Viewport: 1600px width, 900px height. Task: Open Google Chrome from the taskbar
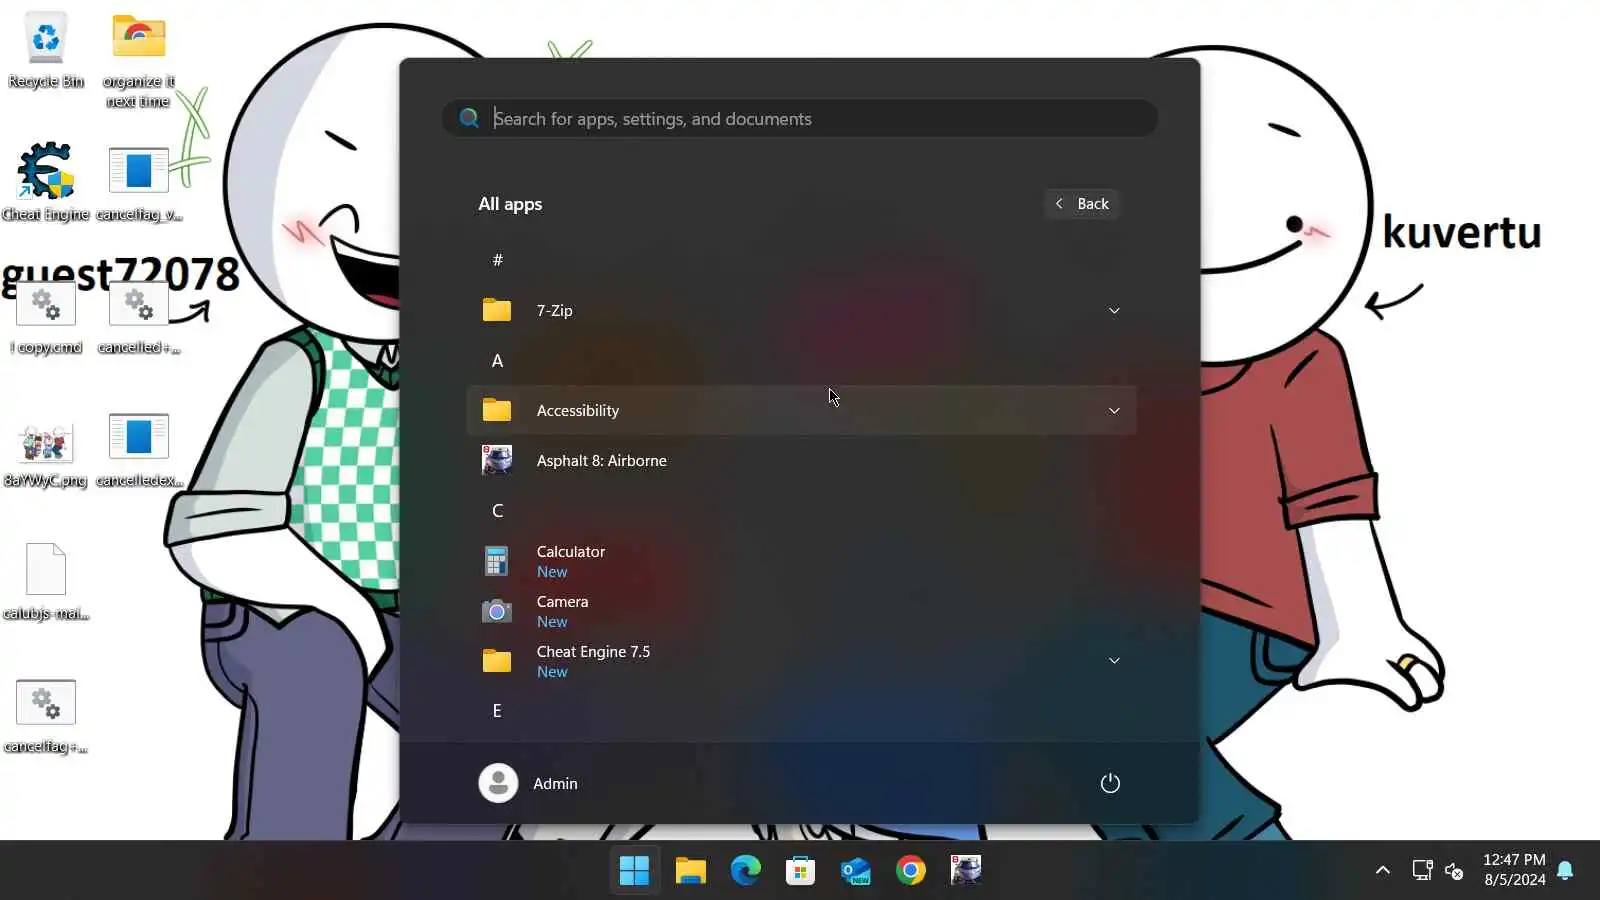tap(910, 870)
